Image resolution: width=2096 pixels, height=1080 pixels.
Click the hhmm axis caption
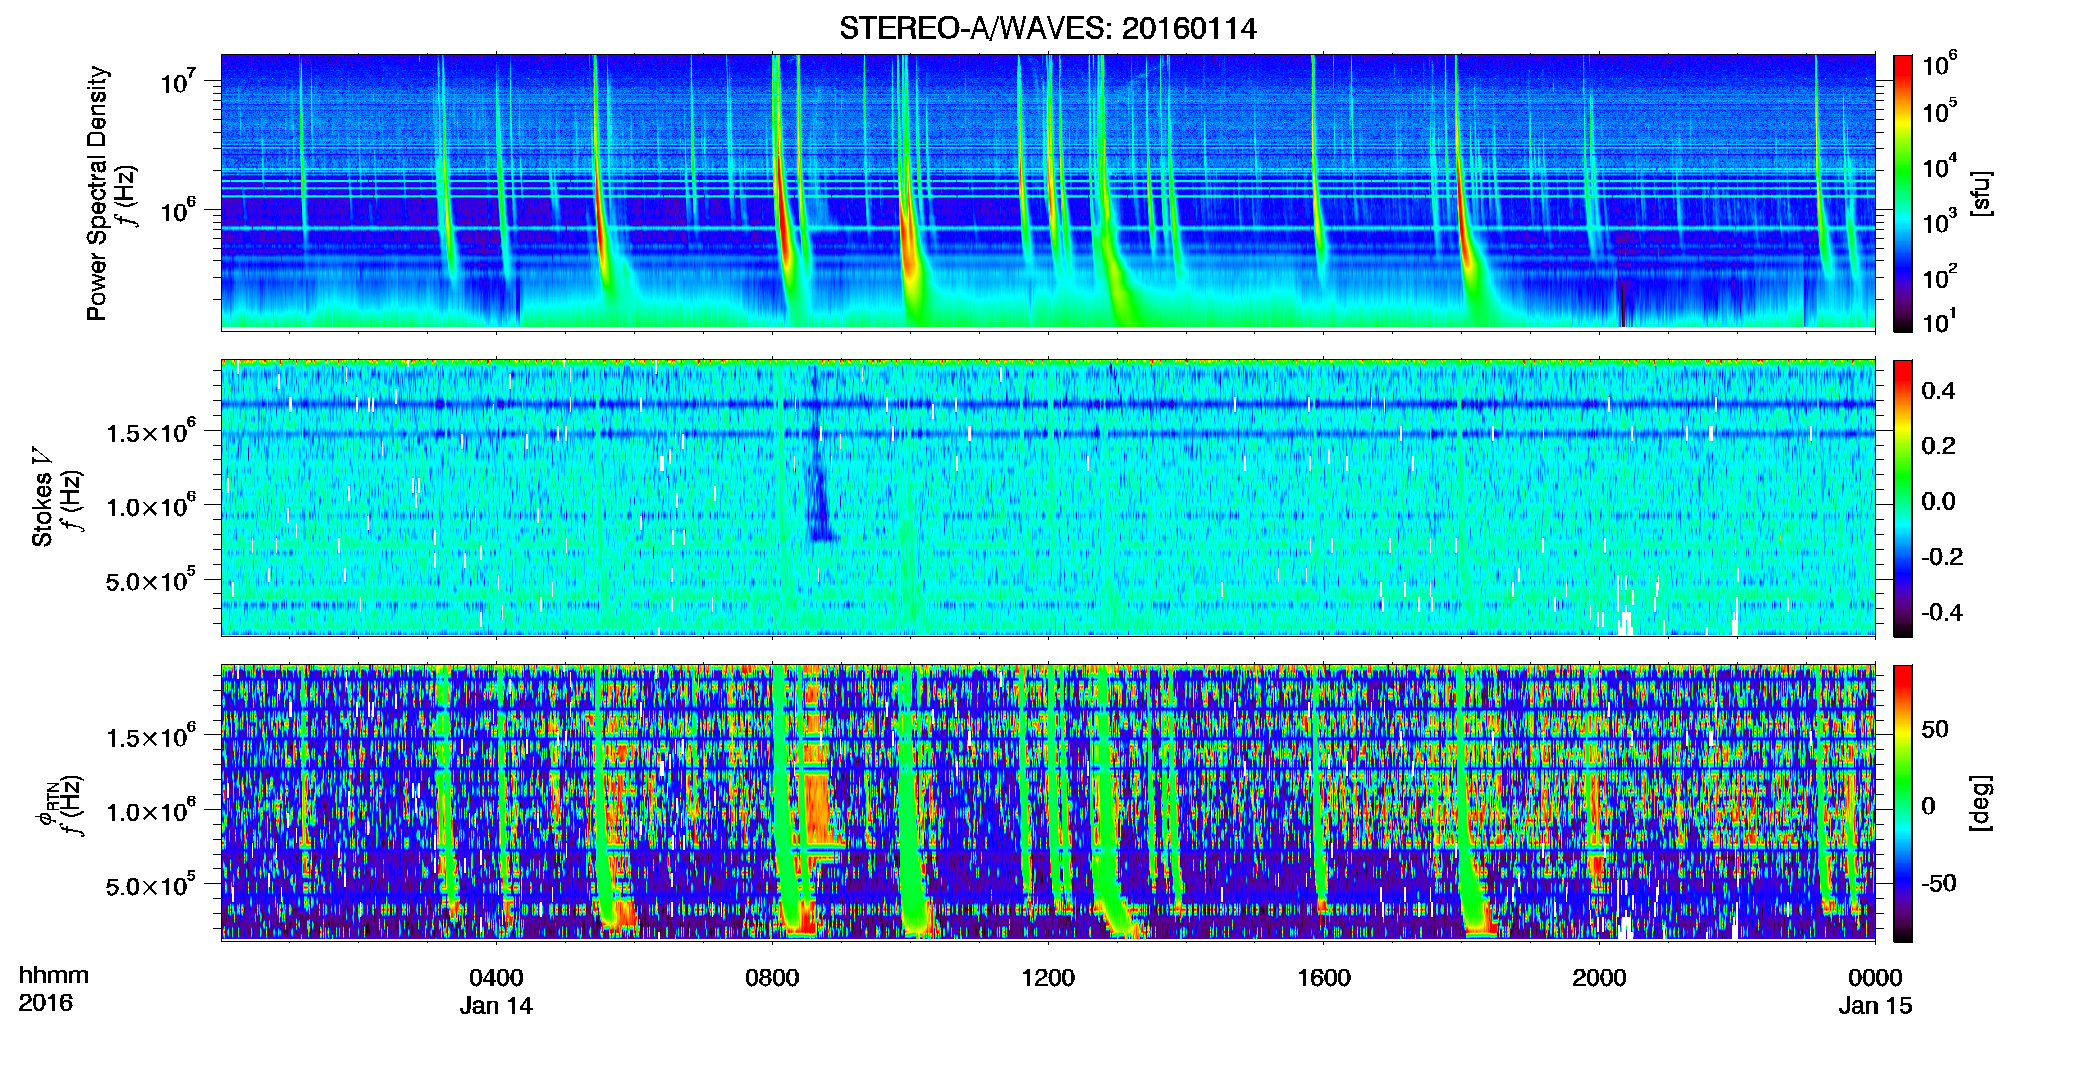click(x=53, y=975)
